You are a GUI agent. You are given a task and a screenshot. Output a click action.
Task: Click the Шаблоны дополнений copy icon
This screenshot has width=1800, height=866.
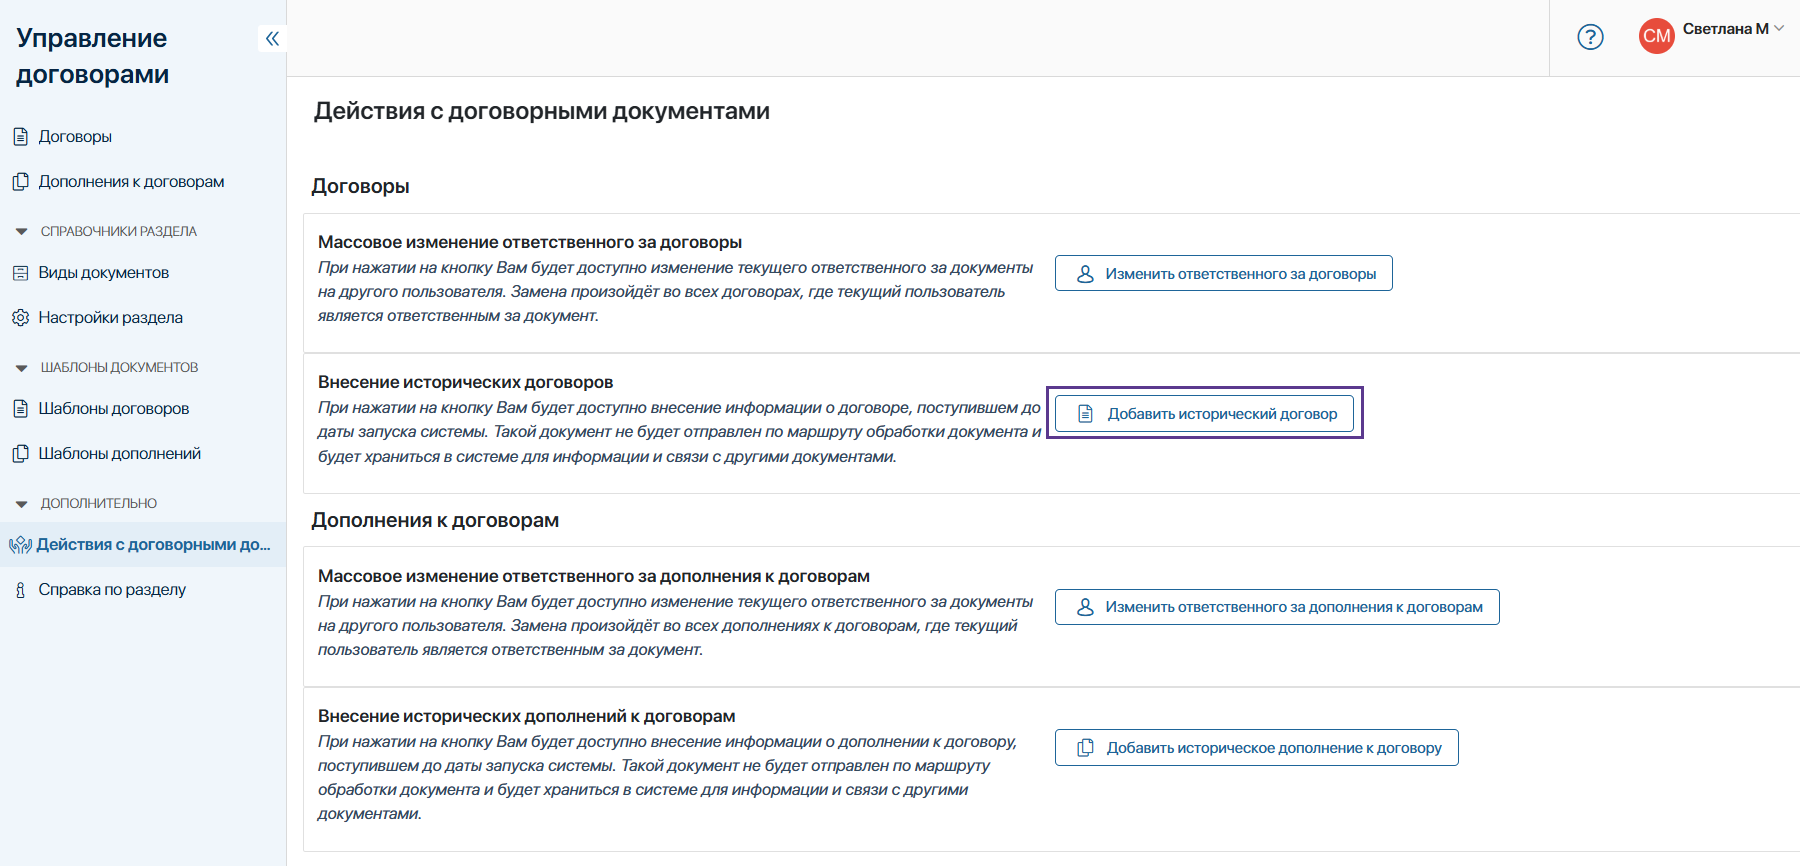pyautogui.click(x=20, y=454)
